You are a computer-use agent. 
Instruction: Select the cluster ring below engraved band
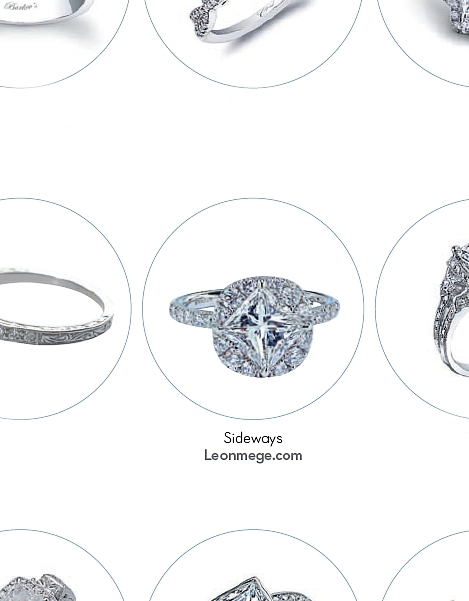point(57,565)
